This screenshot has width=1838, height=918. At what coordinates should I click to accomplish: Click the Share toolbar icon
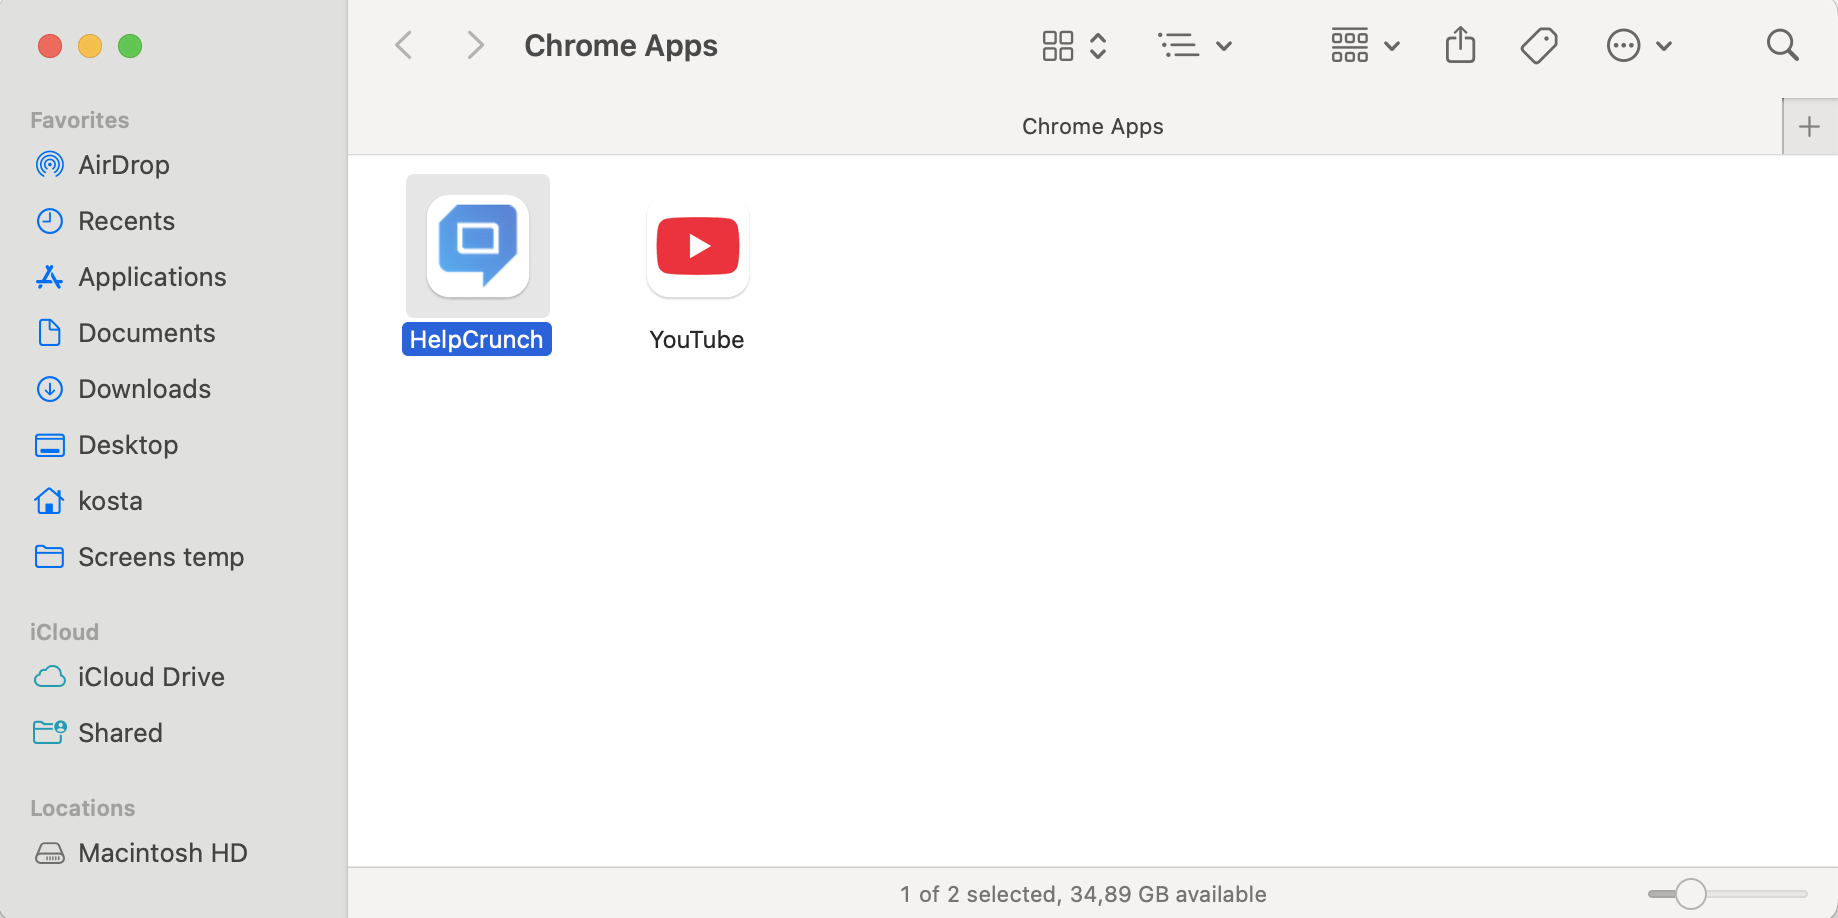pyautogui.click(x=1461, y=45)
